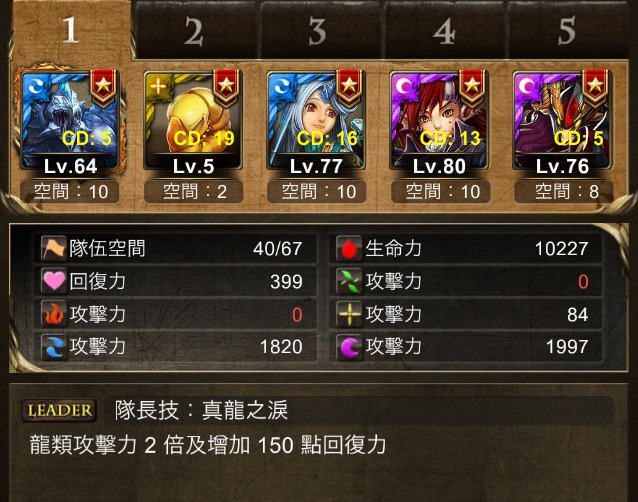Switch to team tab 5

(x=567, y=31)
